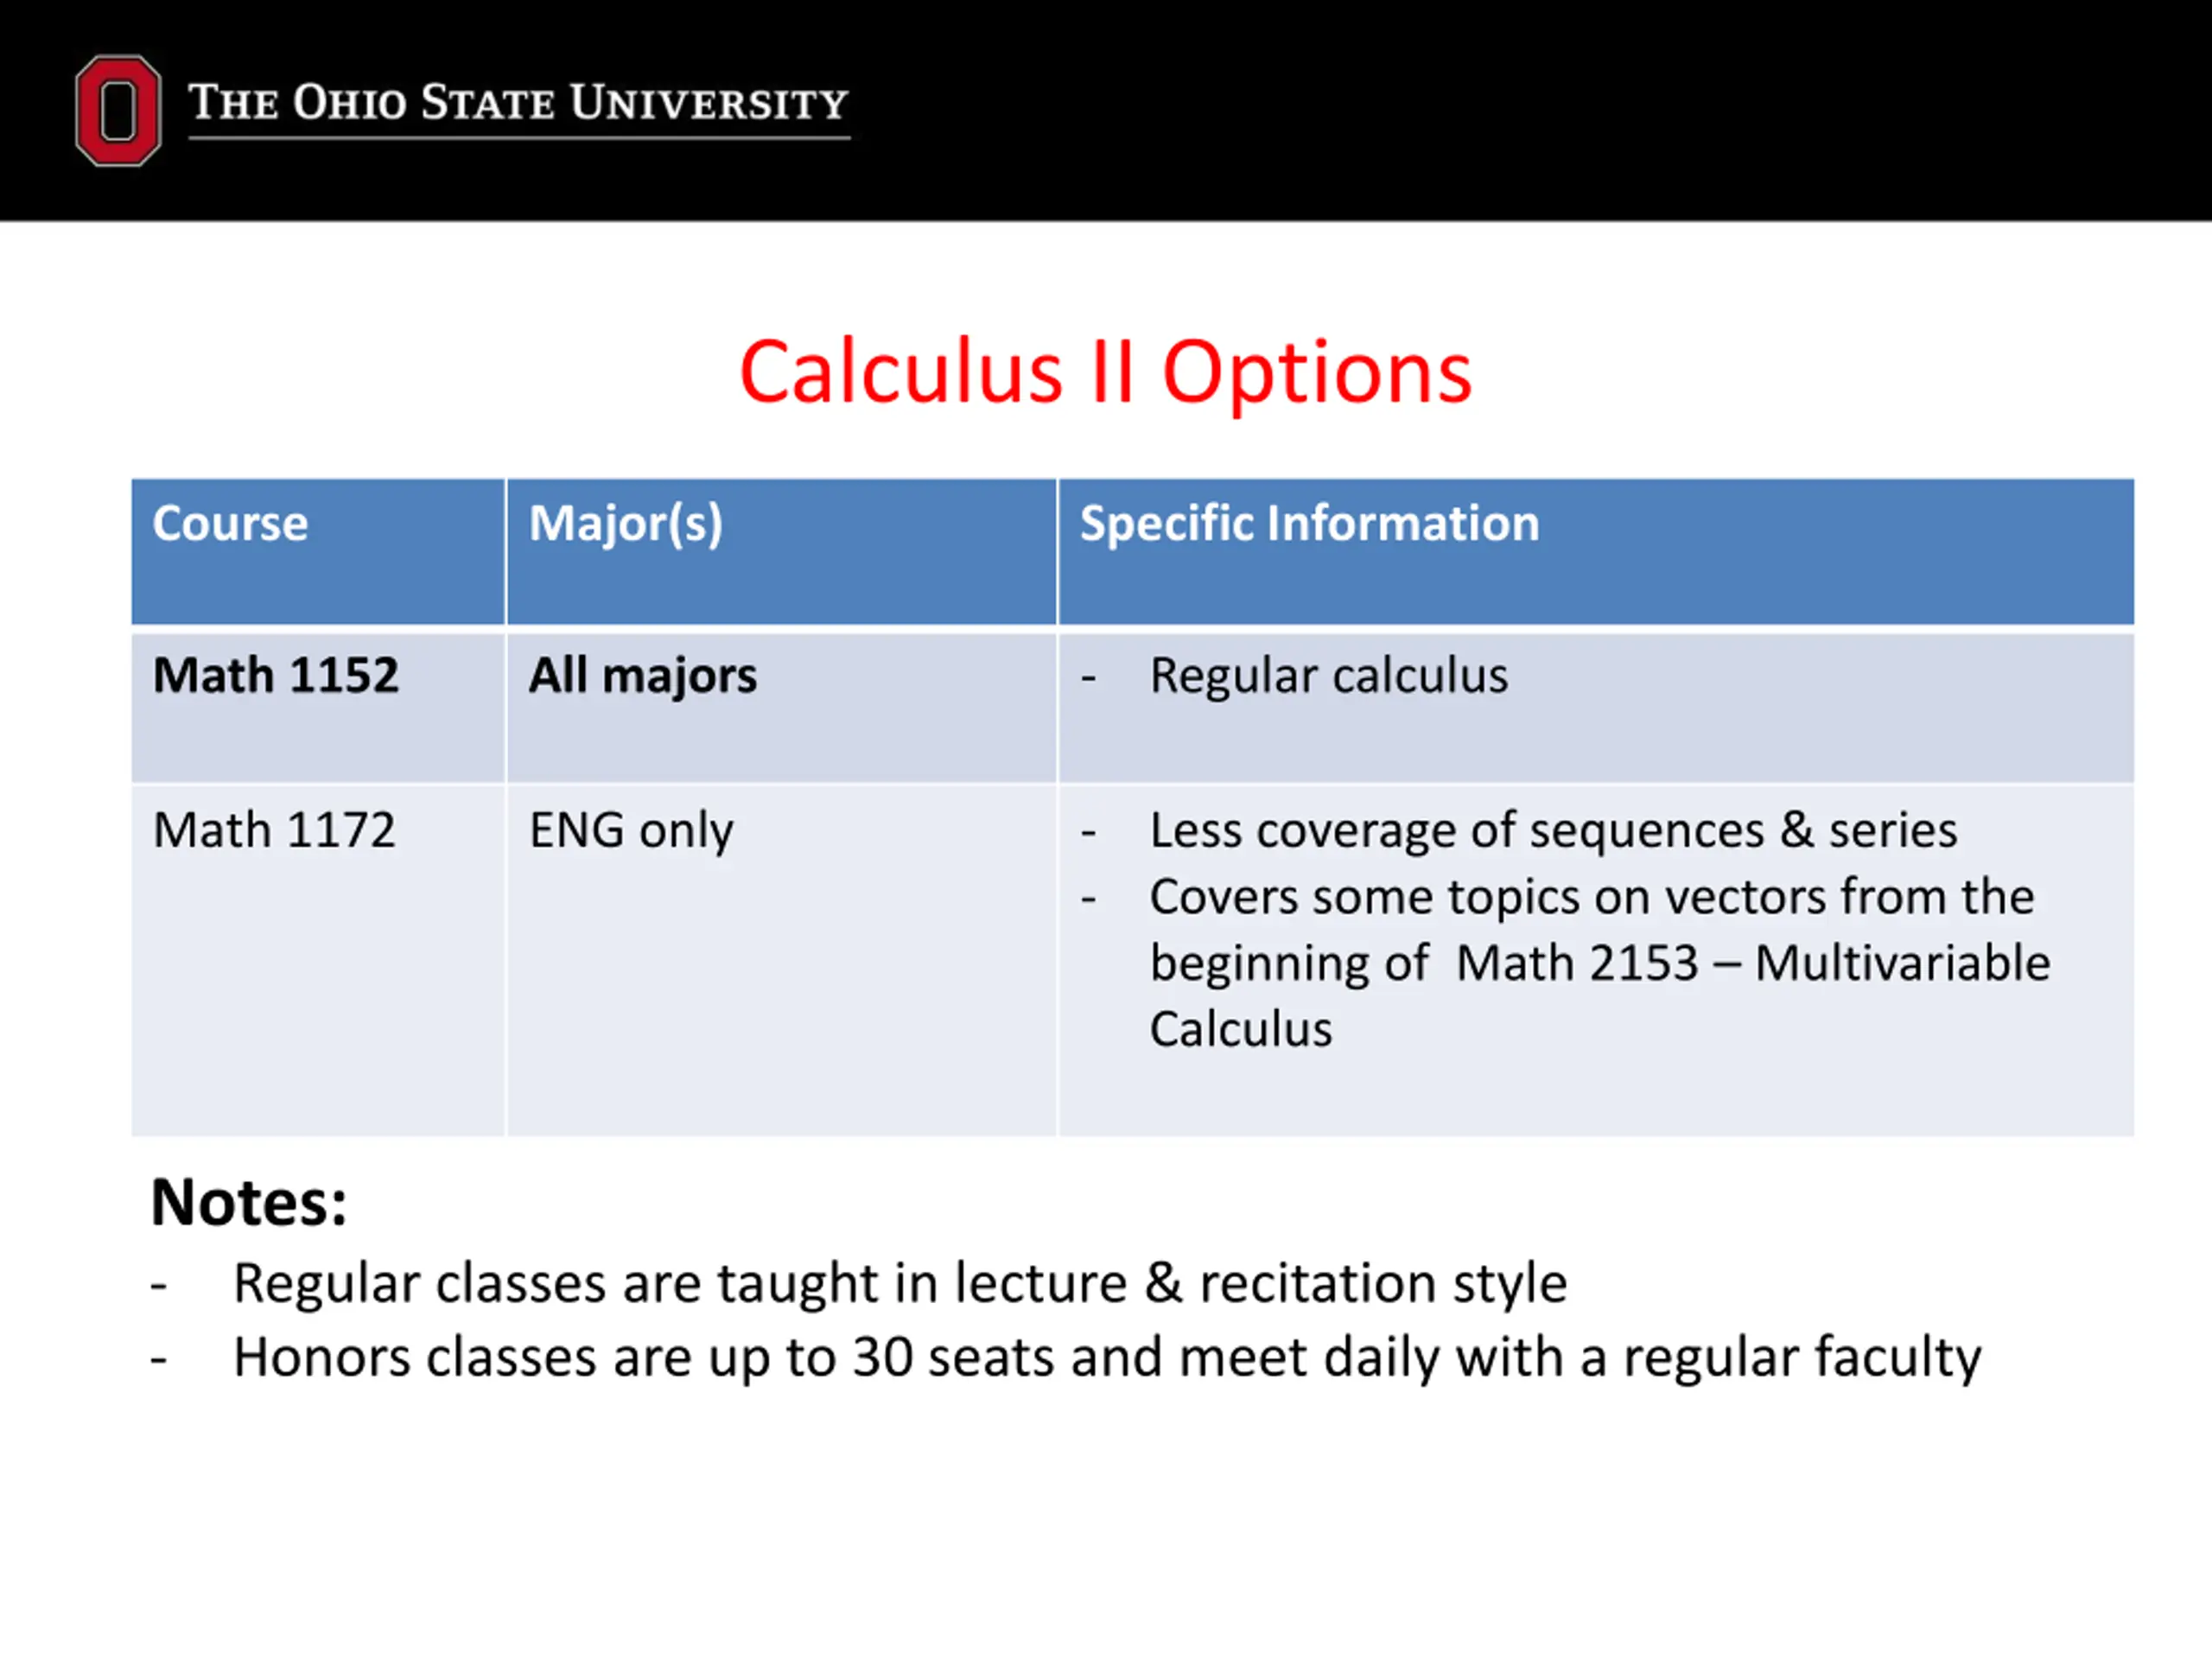Click the dash bullet before Honors classes
Viewport: 2212px width, 1659px height.
pyautogui.click(x=159, y=1359)
